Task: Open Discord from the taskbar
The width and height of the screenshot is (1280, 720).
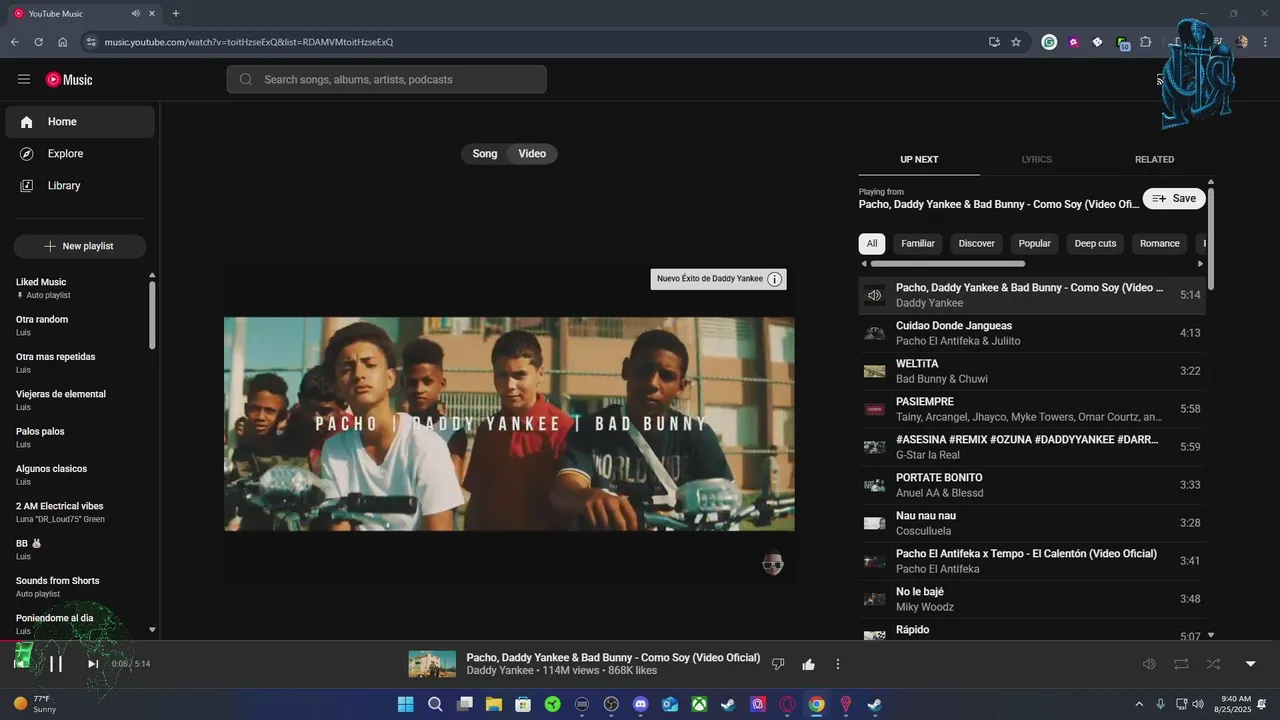Action: click(x=641, y=704)
